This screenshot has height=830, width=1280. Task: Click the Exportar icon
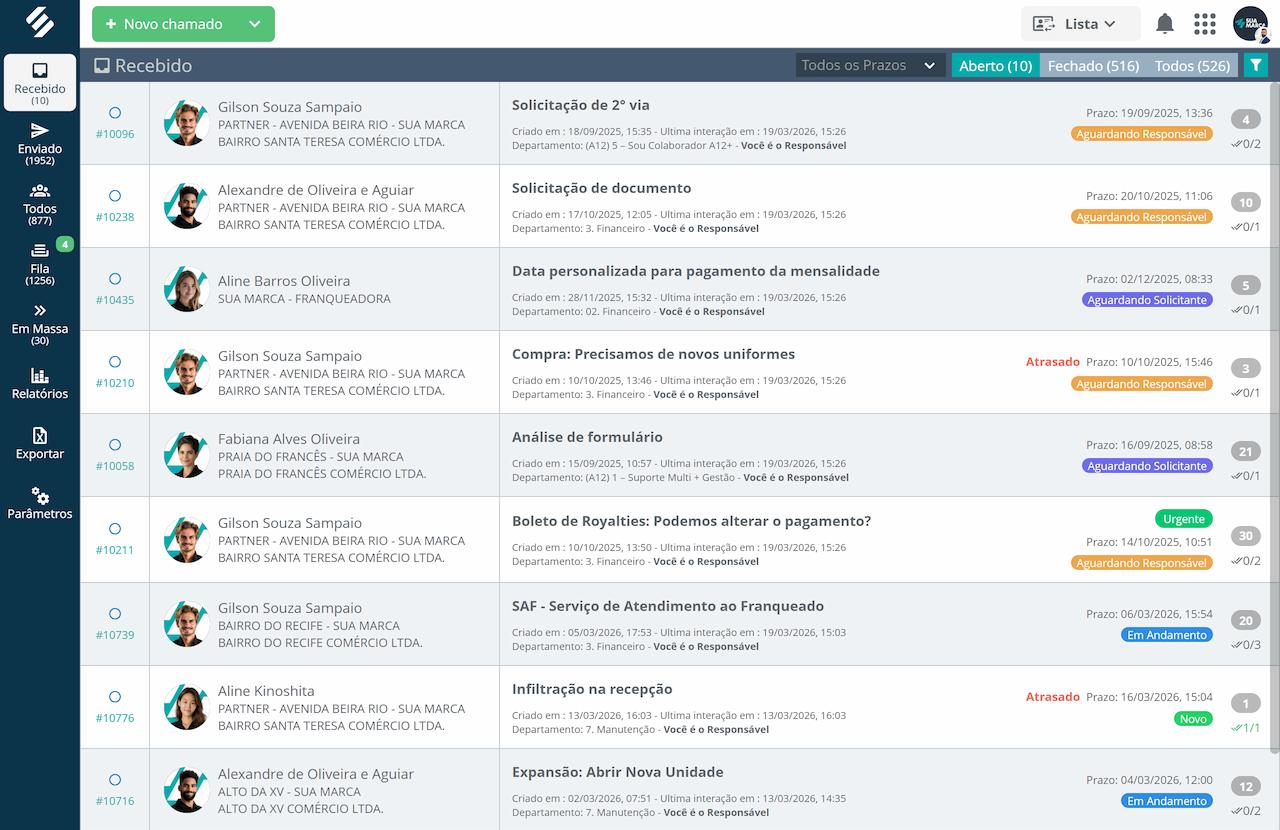(38, 440)
